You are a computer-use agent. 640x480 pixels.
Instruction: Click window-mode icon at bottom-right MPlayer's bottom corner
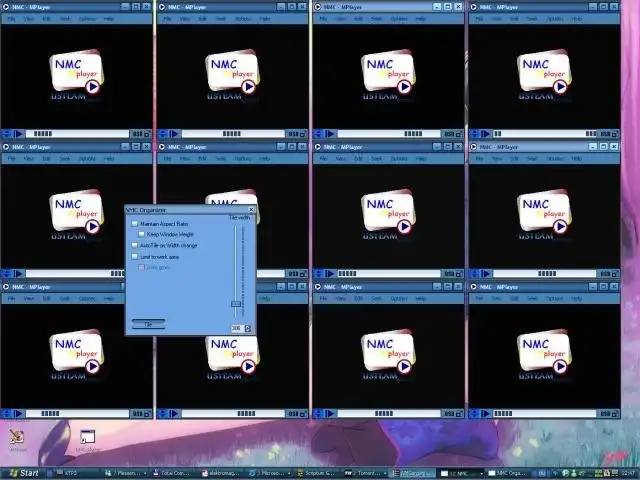coord(615,413)
